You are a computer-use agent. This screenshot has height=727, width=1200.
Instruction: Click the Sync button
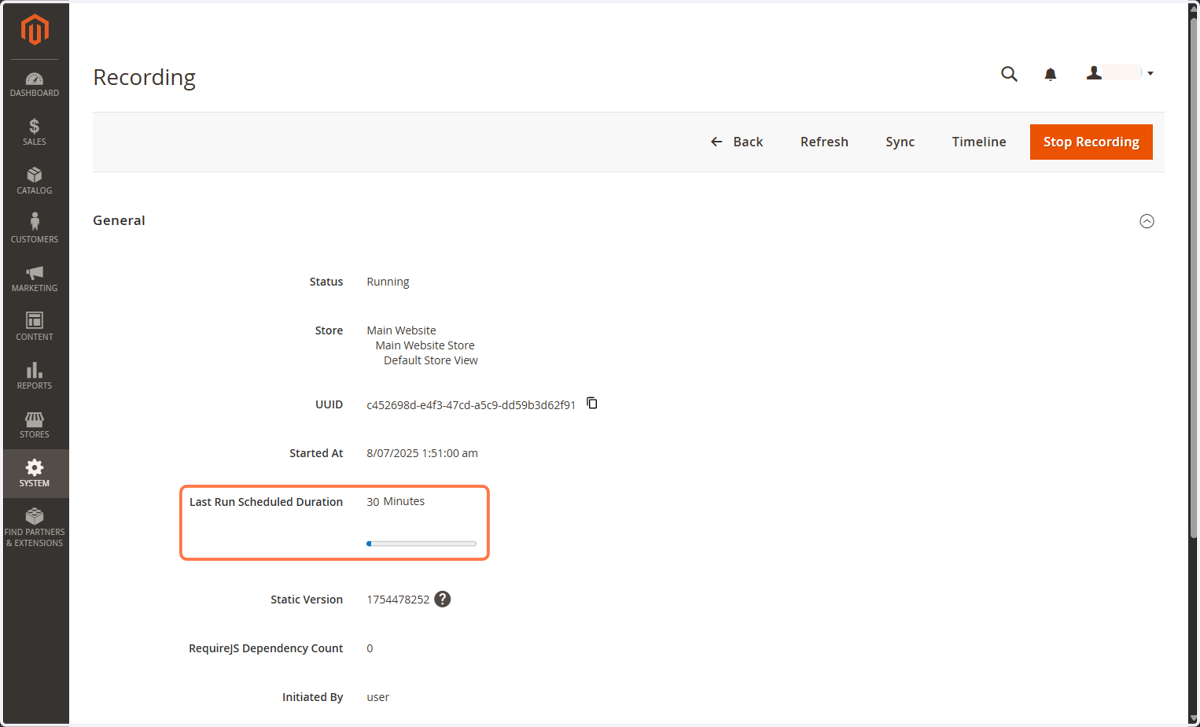point(900,142)
